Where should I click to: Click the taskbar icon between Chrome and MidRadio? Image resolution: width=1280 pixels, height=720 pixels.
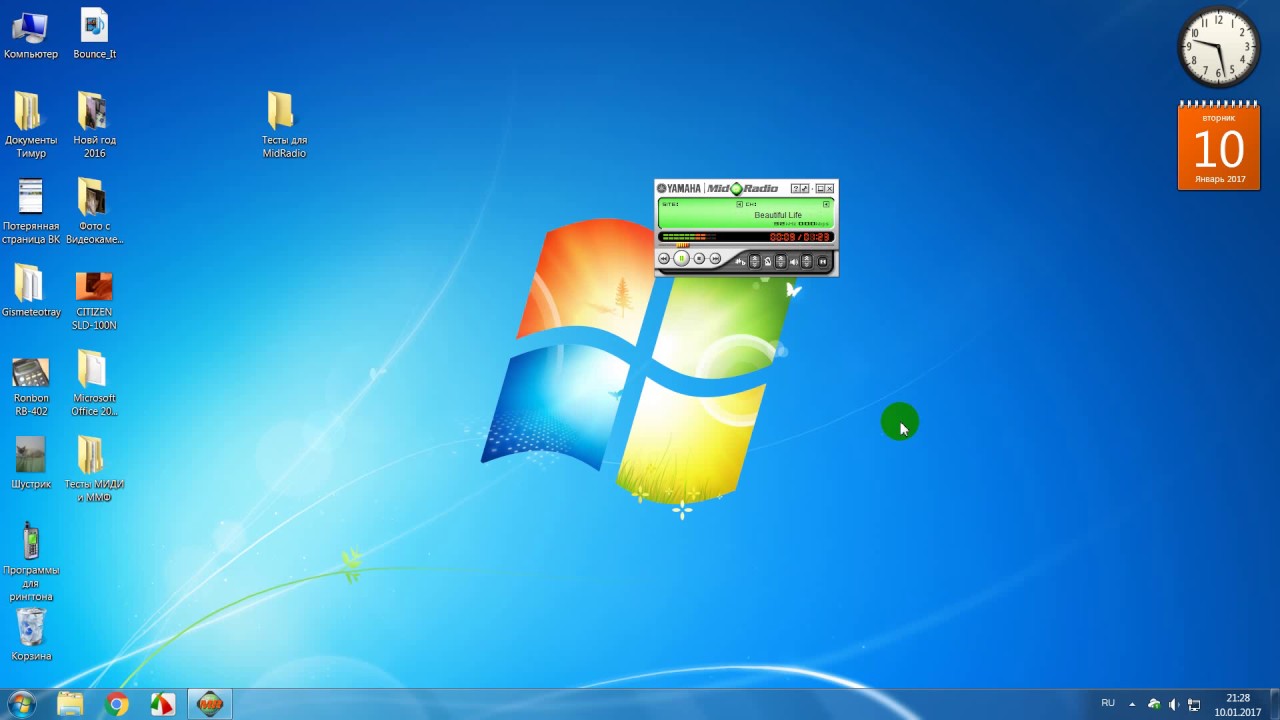[x=163, y=704]
